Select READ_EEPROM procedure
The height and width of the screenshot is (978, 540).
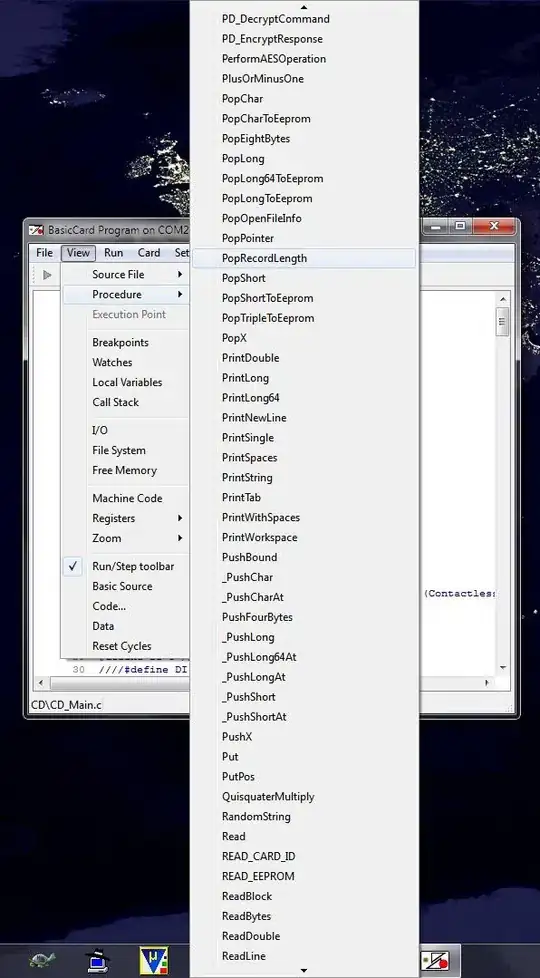(x=304, y=876)
